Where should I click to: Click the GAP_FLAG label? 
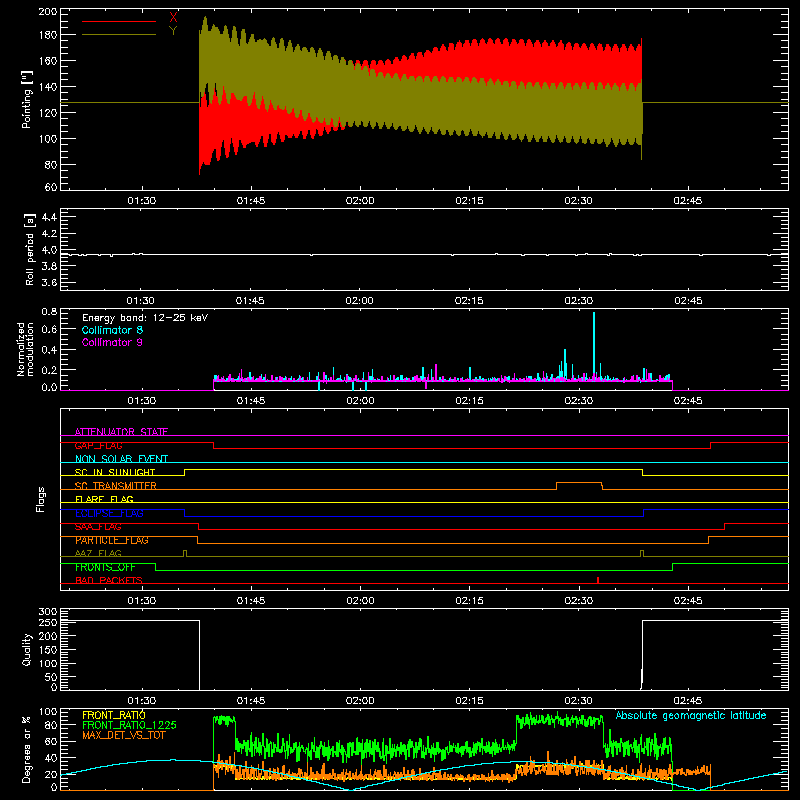pyautogui.click(x=98, y=445)
